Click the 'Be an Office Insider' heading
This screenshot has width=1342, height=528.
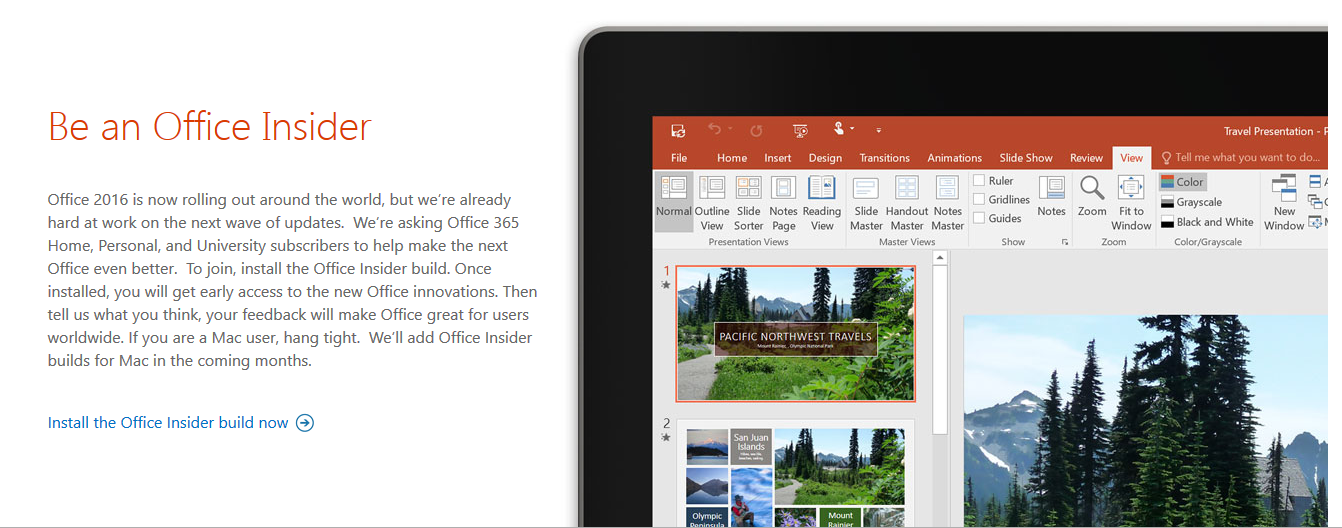210,127
